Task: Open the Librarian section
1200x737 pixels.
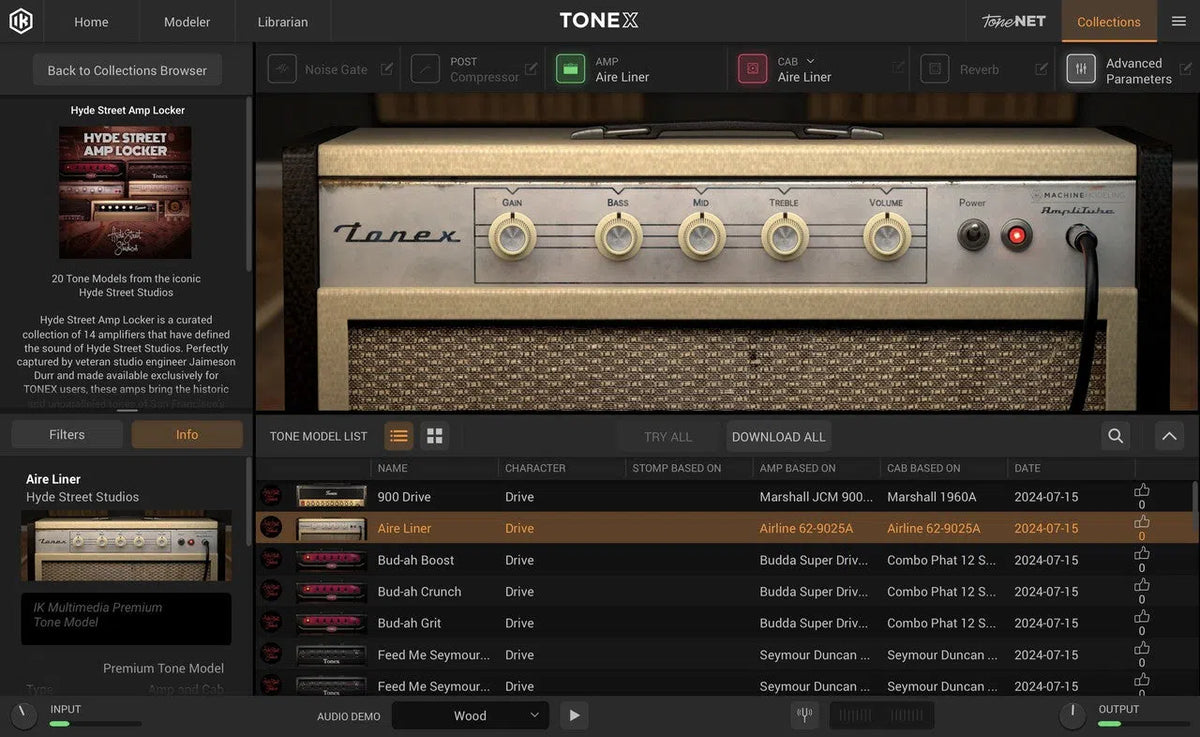Action: (282, 21)
